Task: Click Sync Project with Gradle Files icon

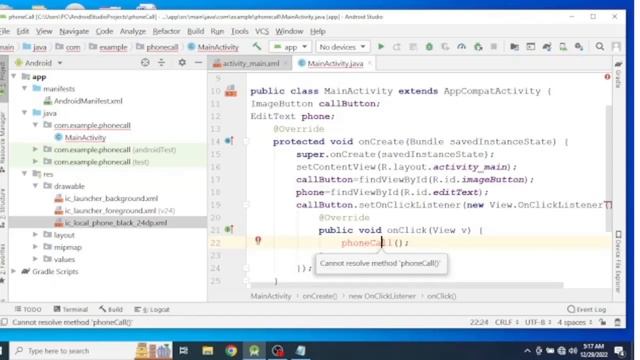Action: 547,47
